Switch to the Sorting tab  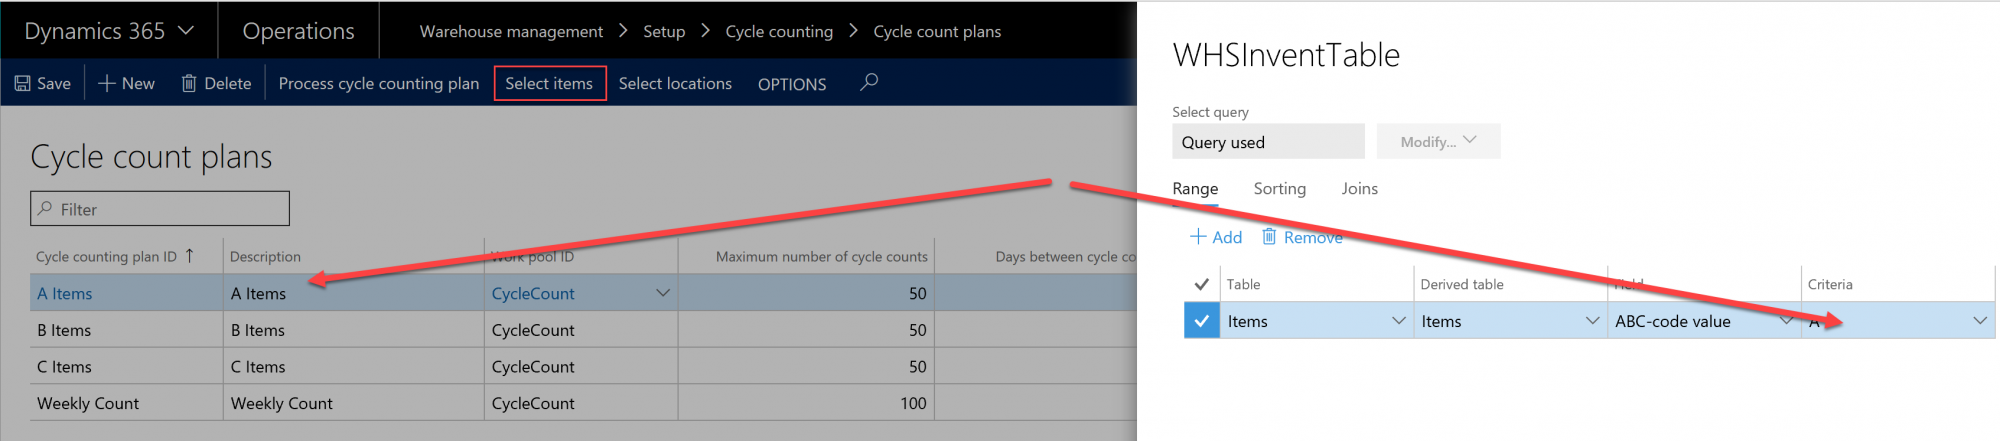pos(1280,189)
